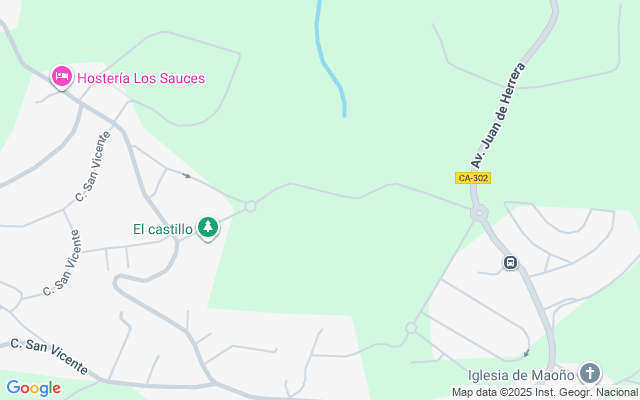Click the one-way arrow northwest of El castillo

[187, 176]
